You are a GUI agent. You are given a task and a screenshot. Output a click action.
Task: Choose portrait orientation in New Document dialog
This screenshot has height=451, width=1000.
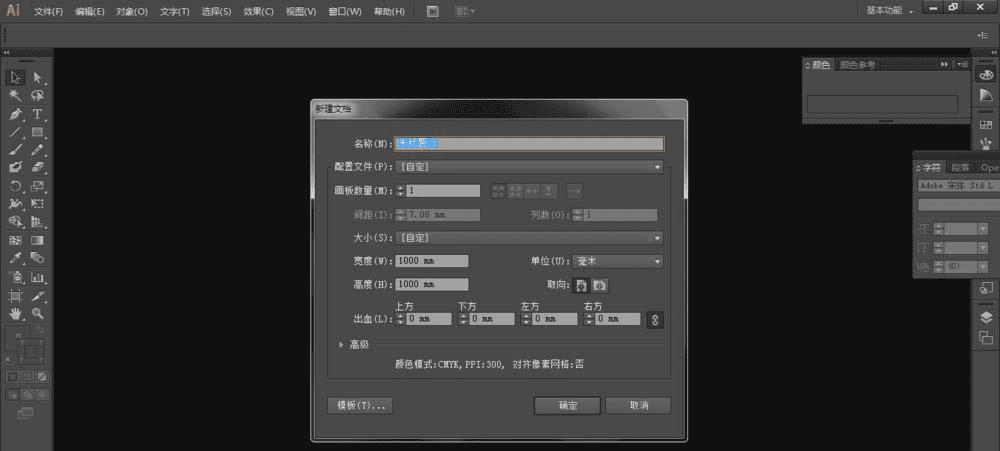pyautogui.click(x=581, y=285)
